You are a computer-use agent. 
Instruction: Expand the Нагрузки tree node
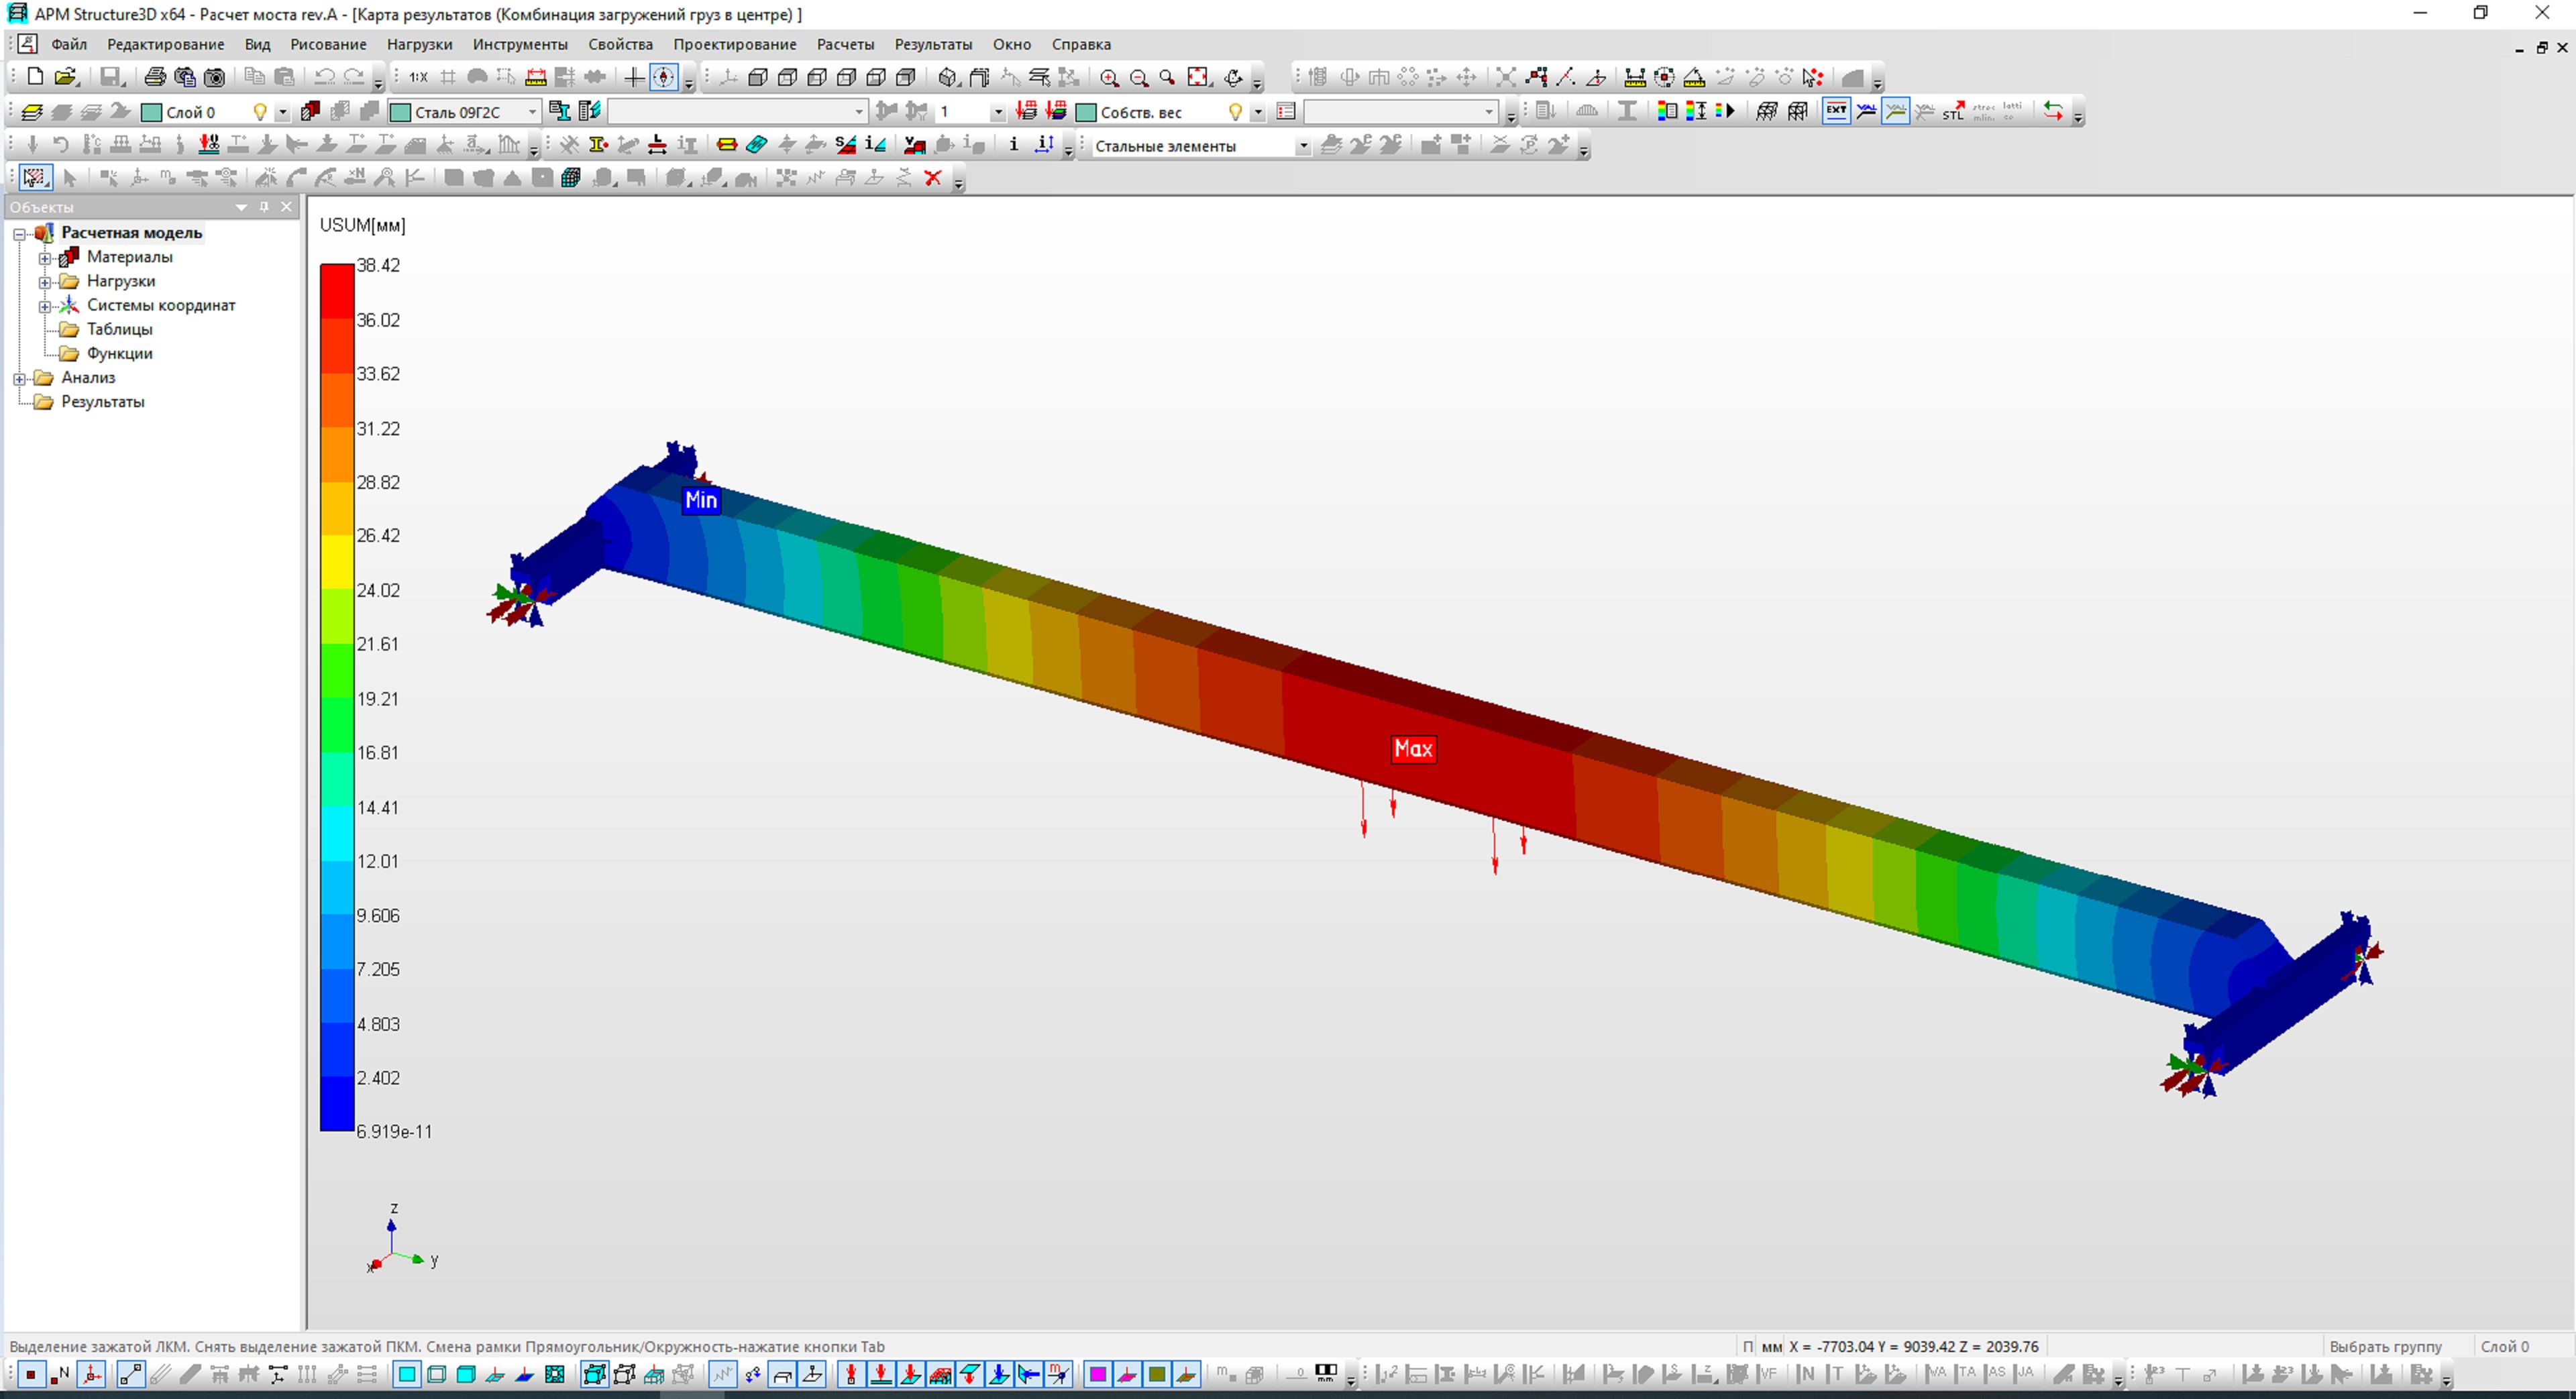coord(45,282)
